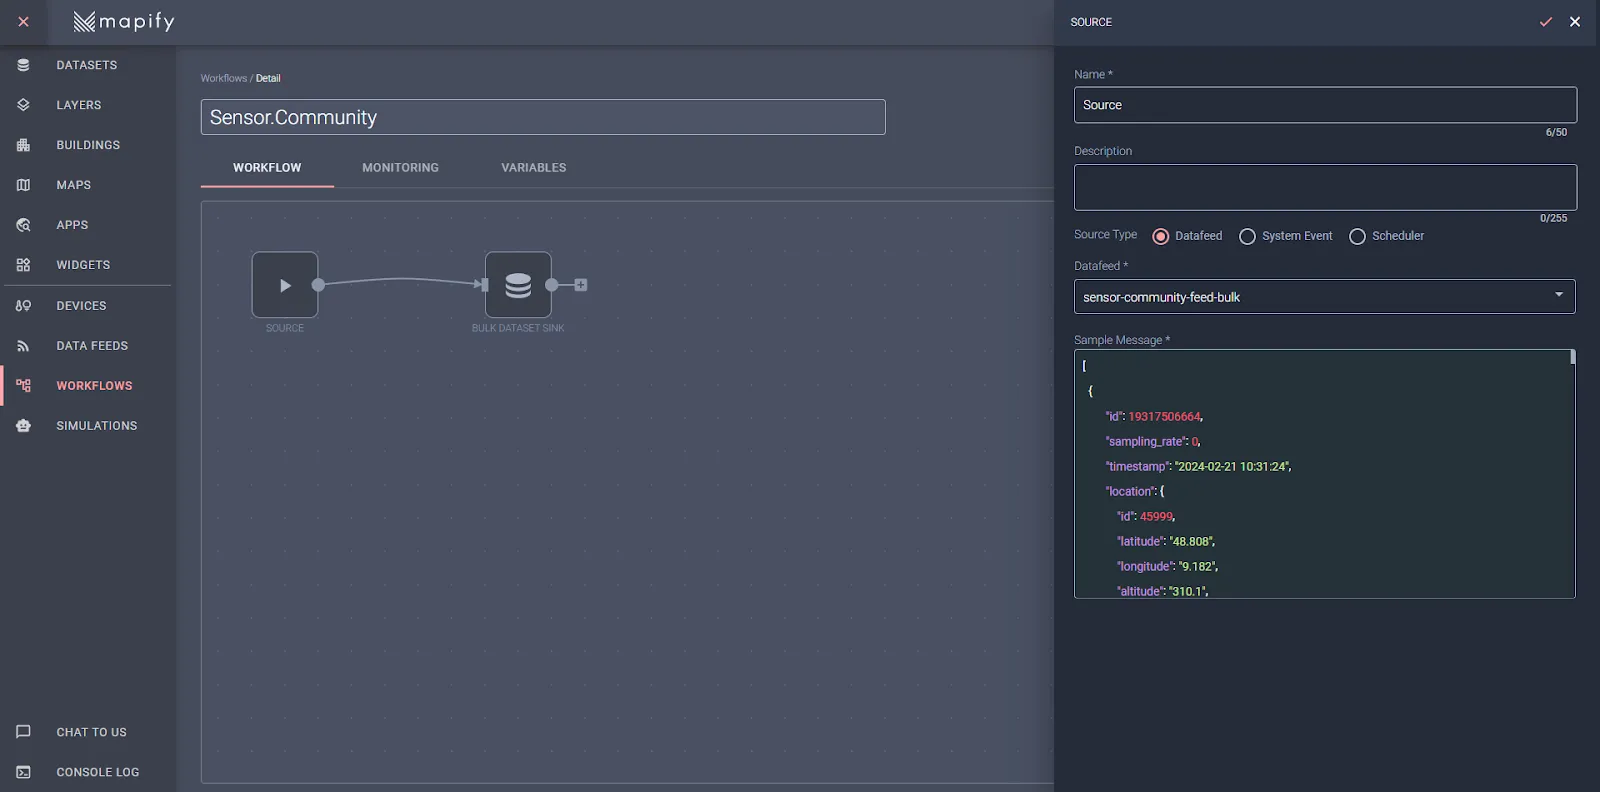Open Apps from the sidebar

click(72, 225)
